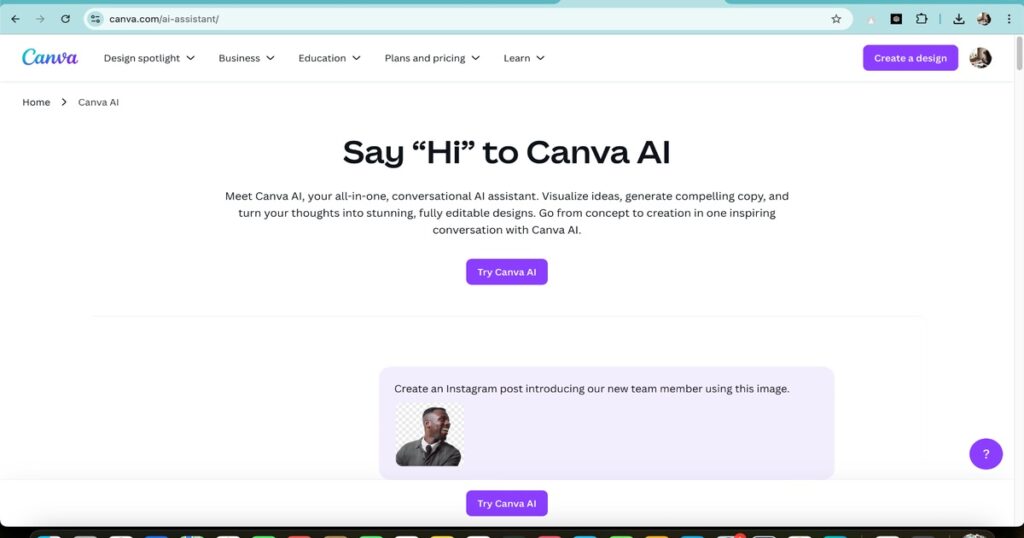Expand Plans and pricing menu
1024x538 pixels.
tap(432, 58)
